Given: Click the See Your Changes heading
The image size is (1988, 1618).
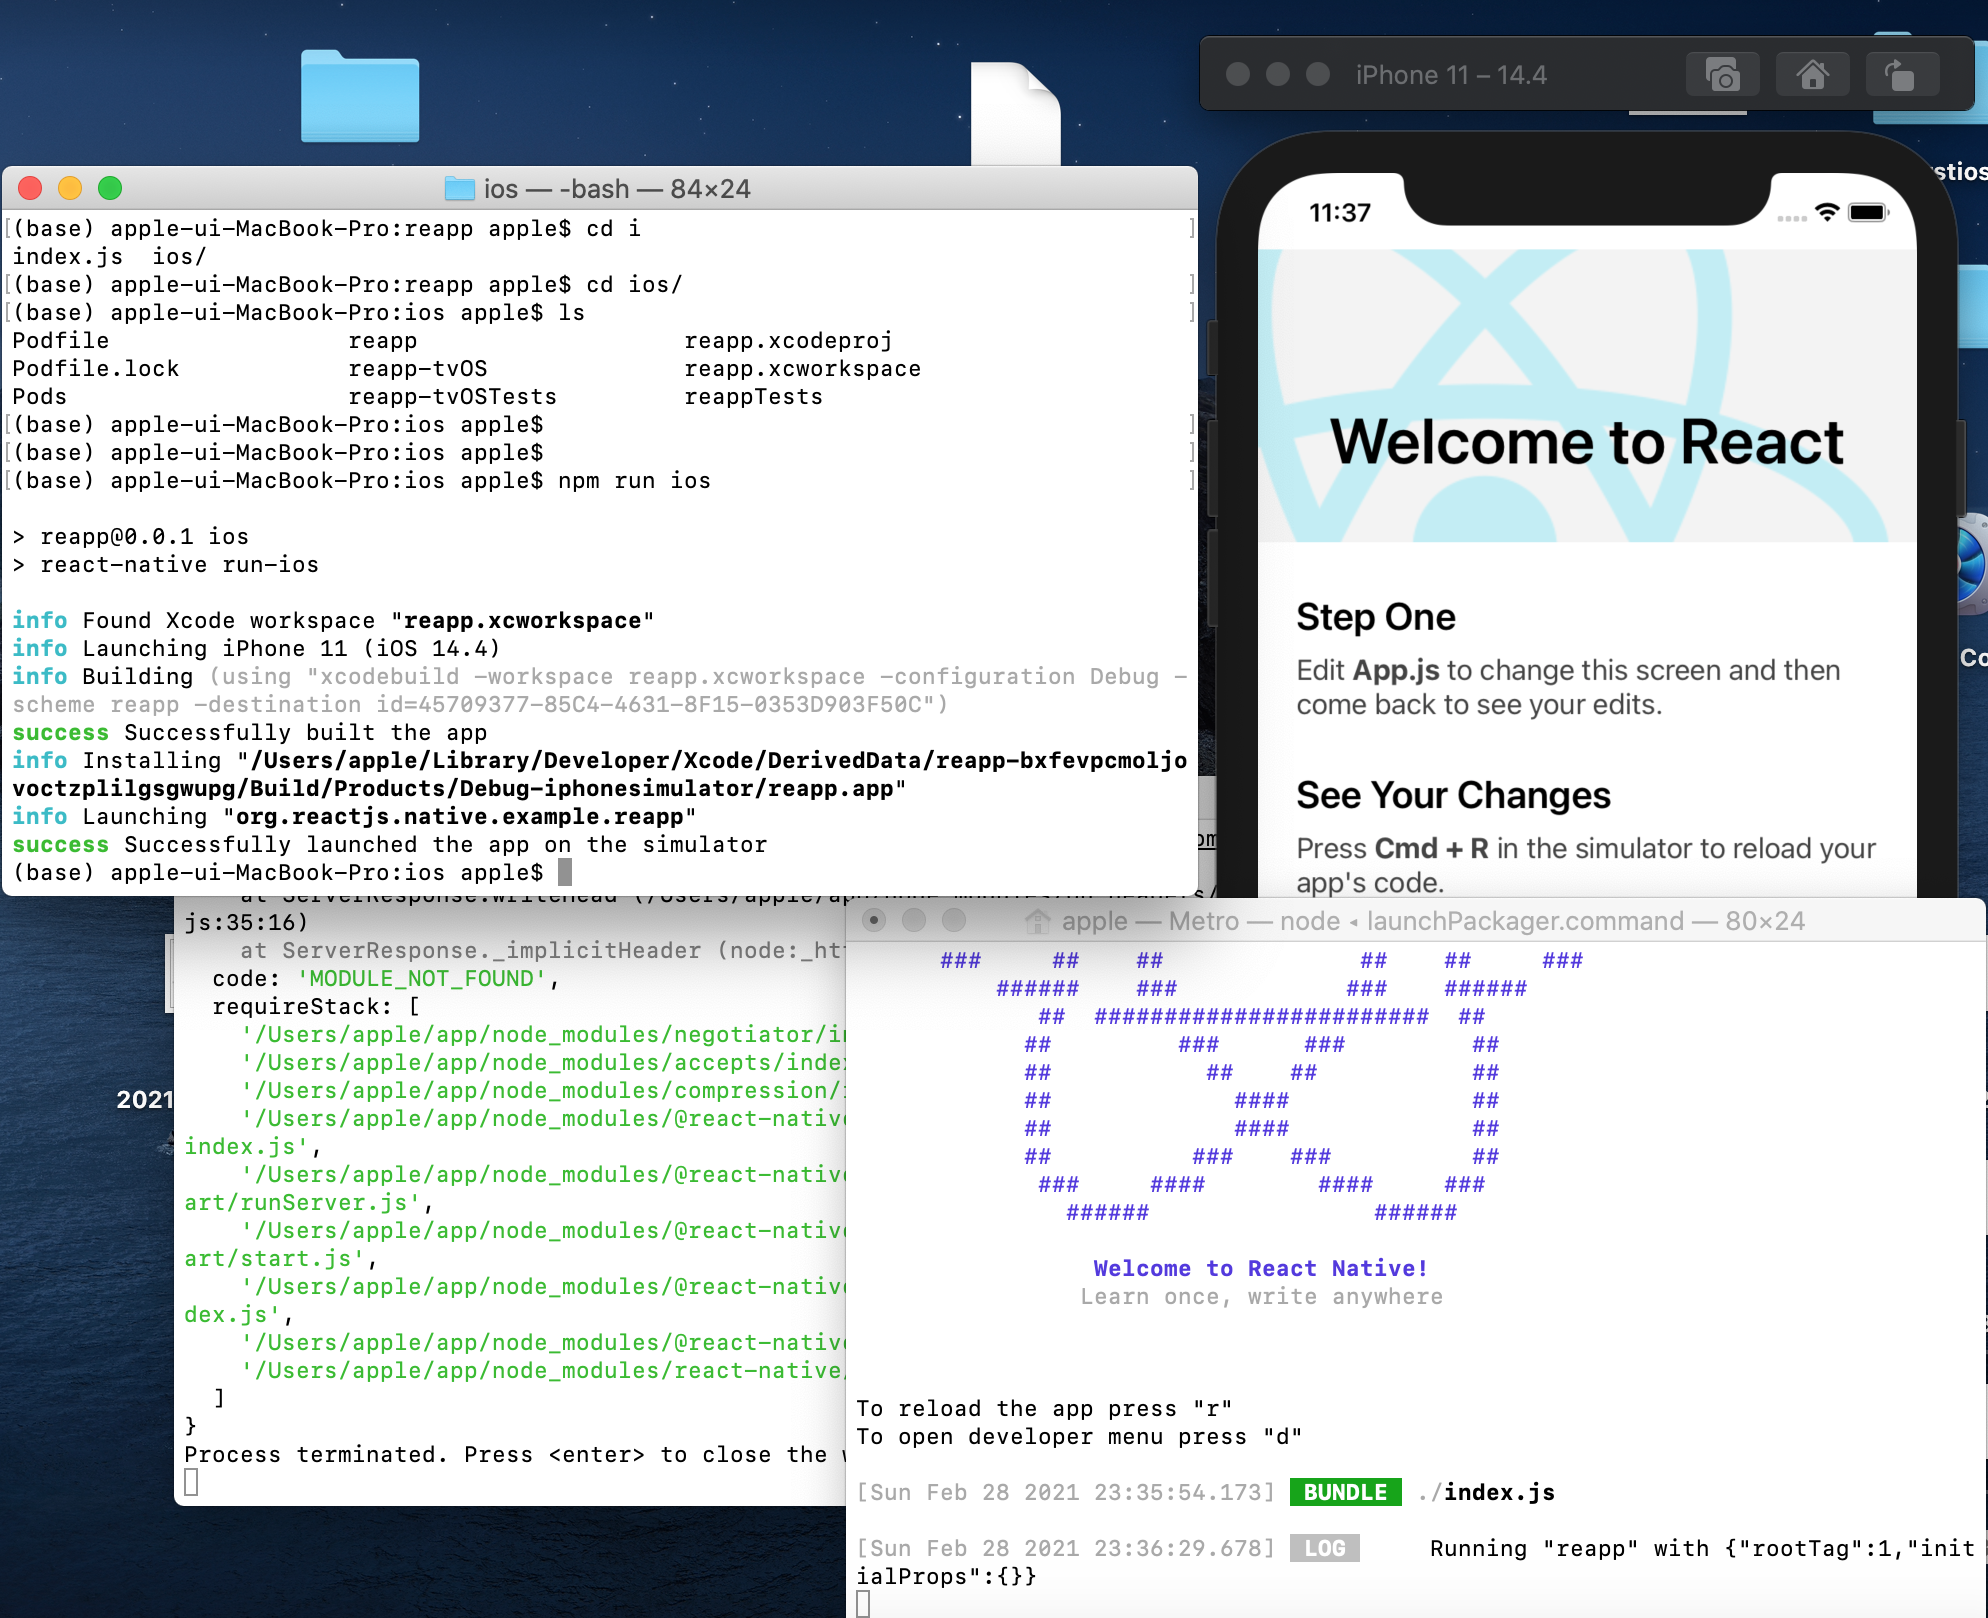Looking at the screenshot, I should pyautogui.click(x=1453, y=795).
